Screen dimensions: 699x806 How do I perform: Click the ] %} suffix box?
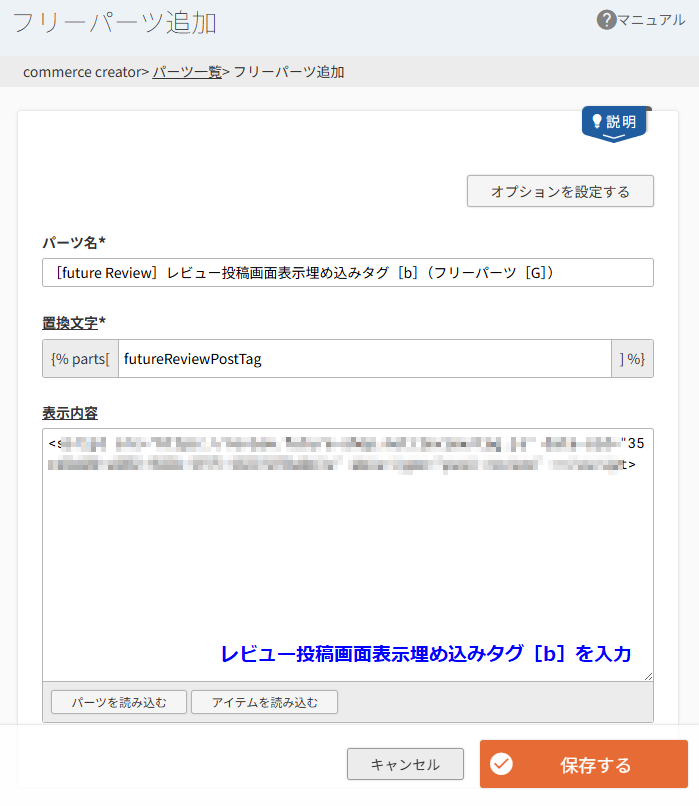pos(632,359)
